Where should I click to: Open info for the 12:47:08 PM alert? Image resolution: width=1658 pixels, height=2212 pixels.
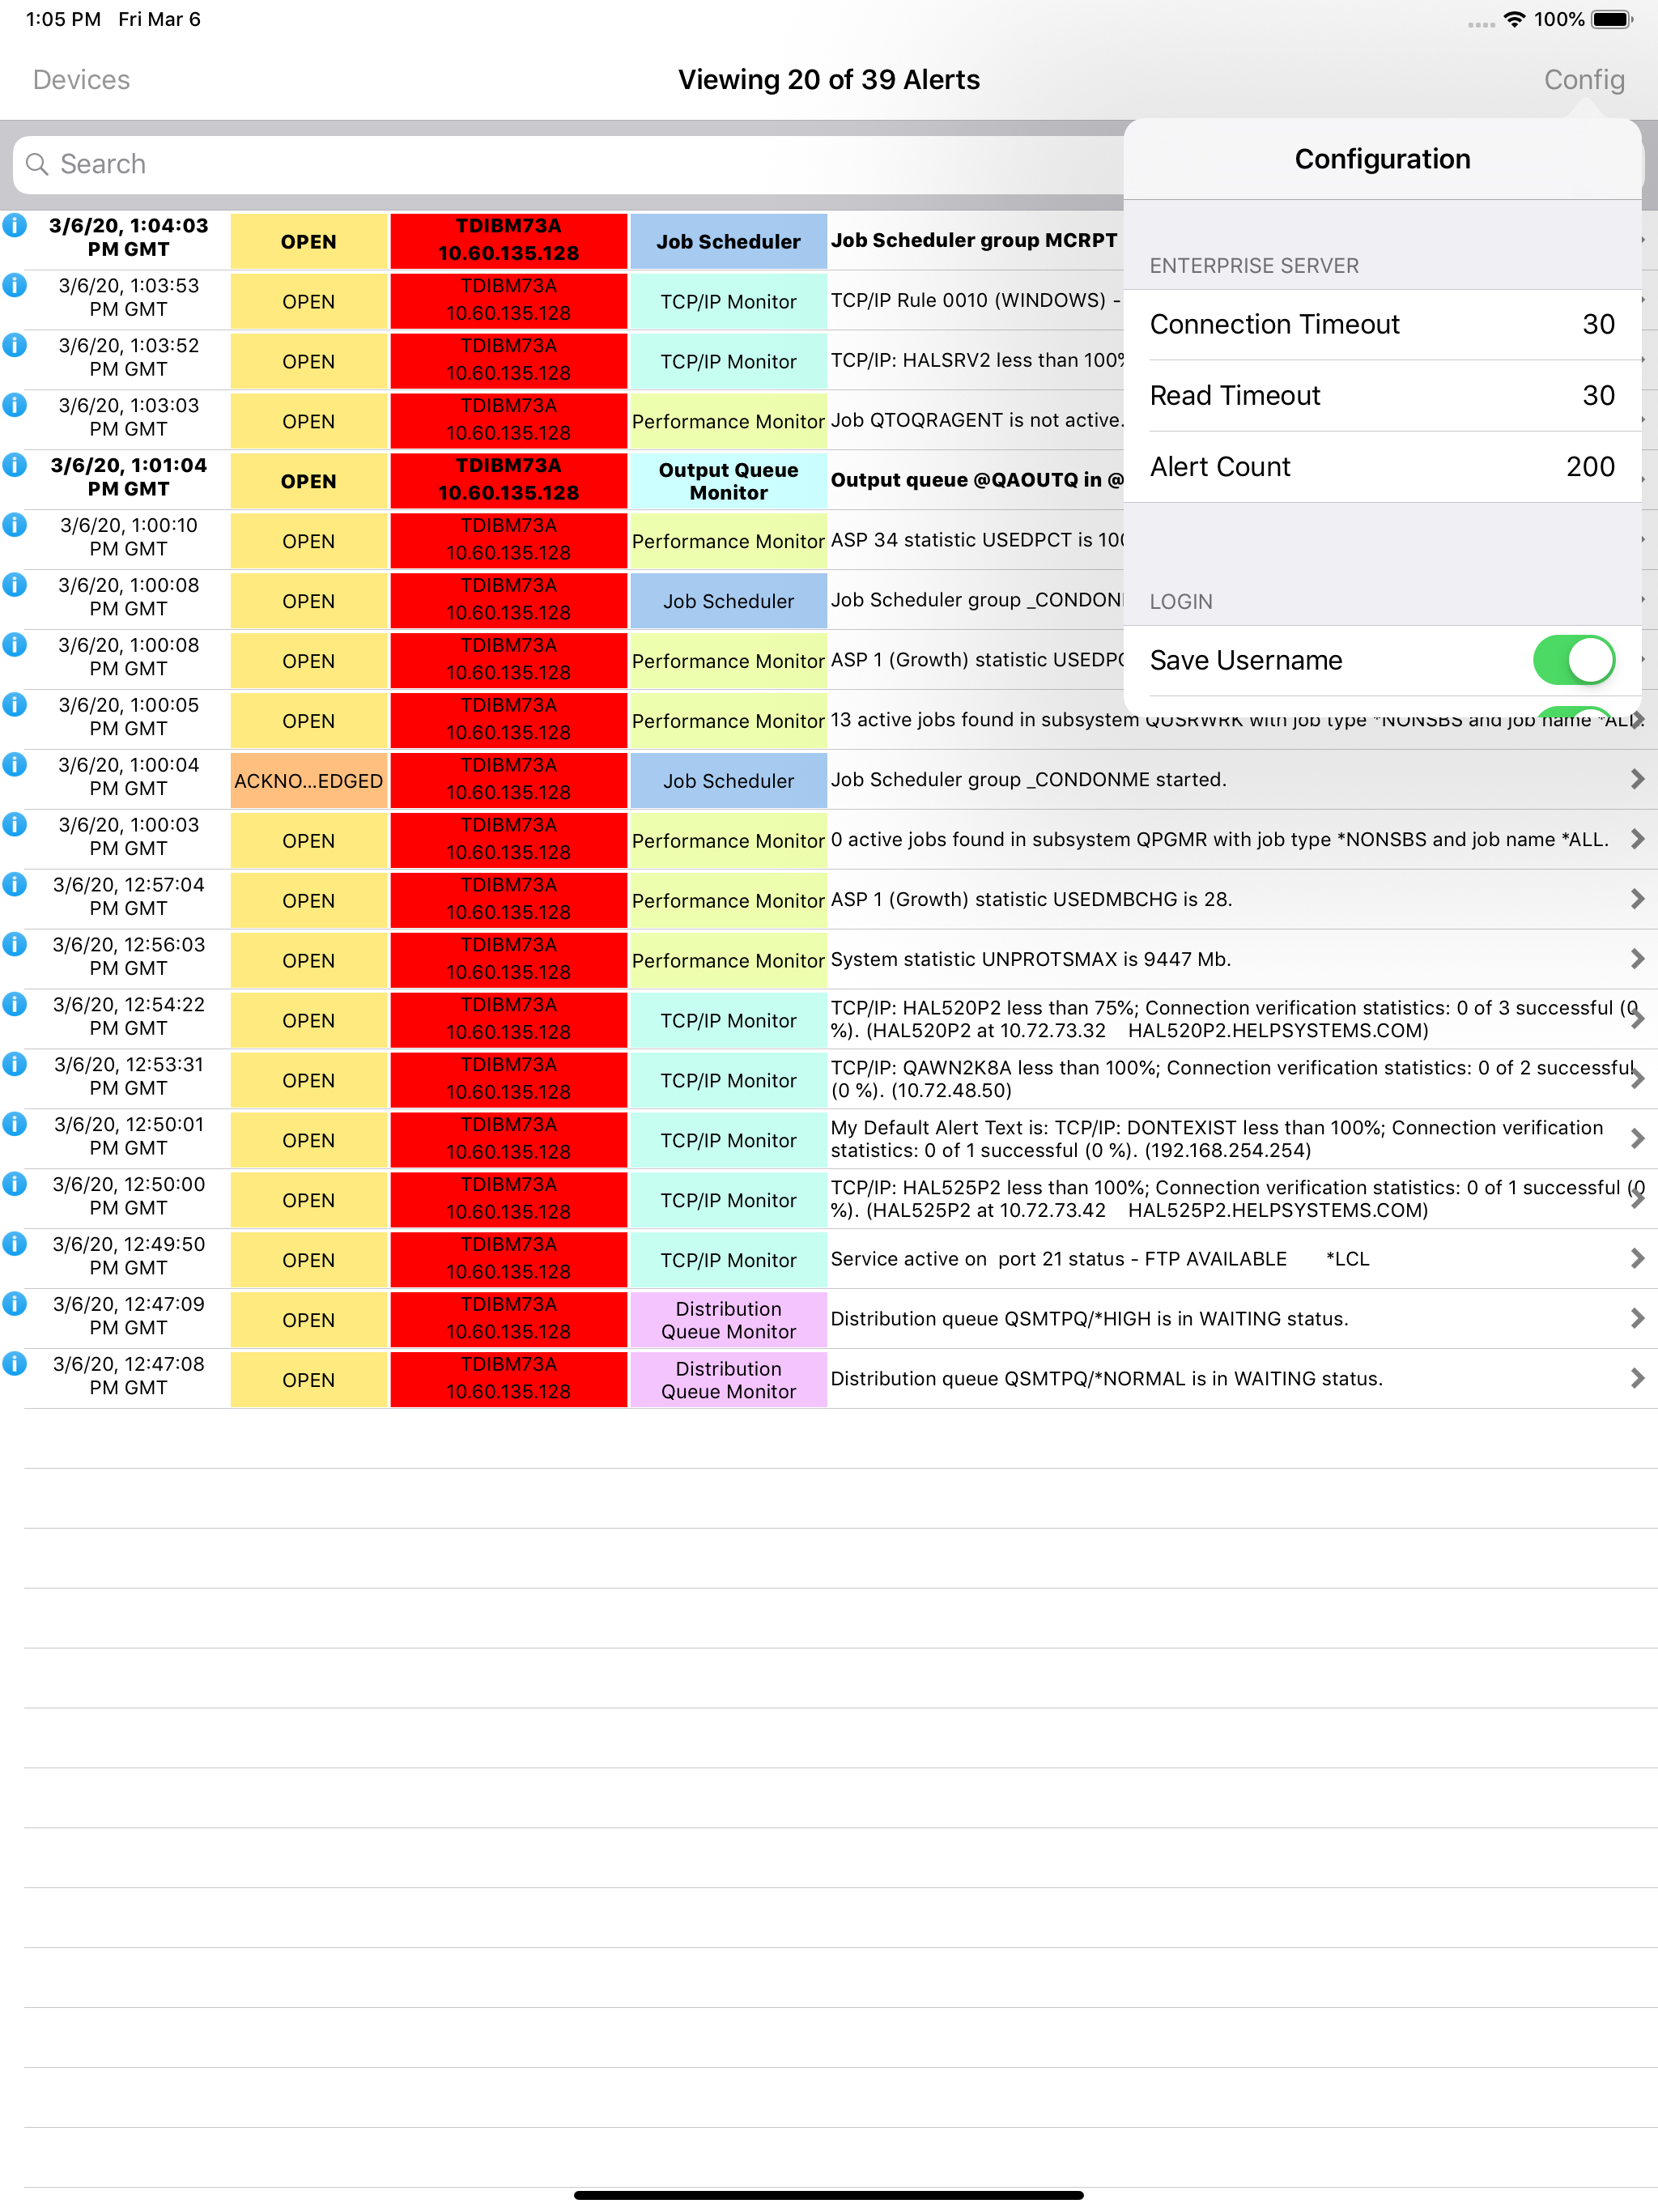click(14, 1365)
